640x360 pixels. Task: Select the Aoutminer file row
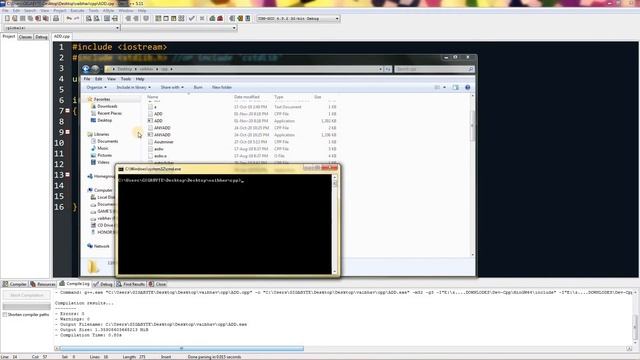pyautogui.click(x=242, y=142)
